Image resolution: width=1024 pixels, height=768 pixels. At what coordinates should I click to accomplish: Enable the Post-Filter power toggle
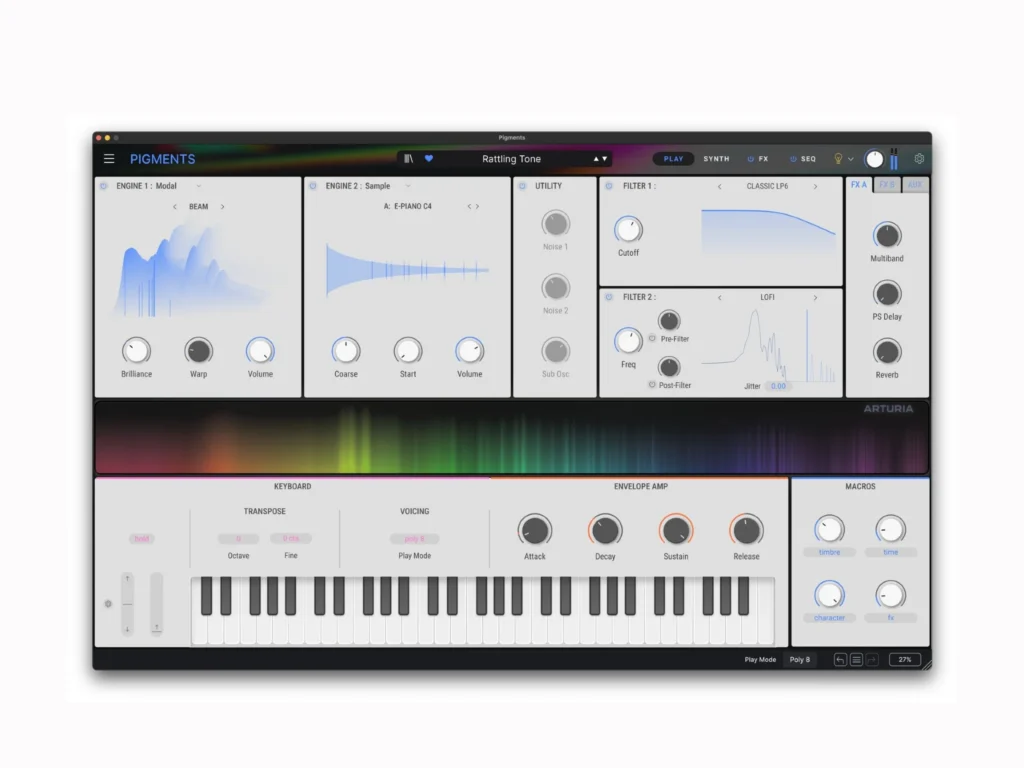click(652, 385)
